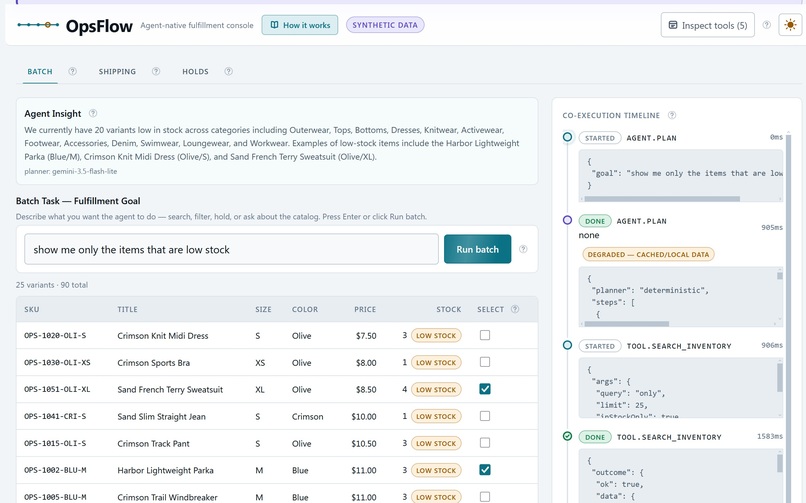Click LOW STOCK badge for Crimson Sports Bra
The image size is (806, 503).
click(x=436, y=362)
